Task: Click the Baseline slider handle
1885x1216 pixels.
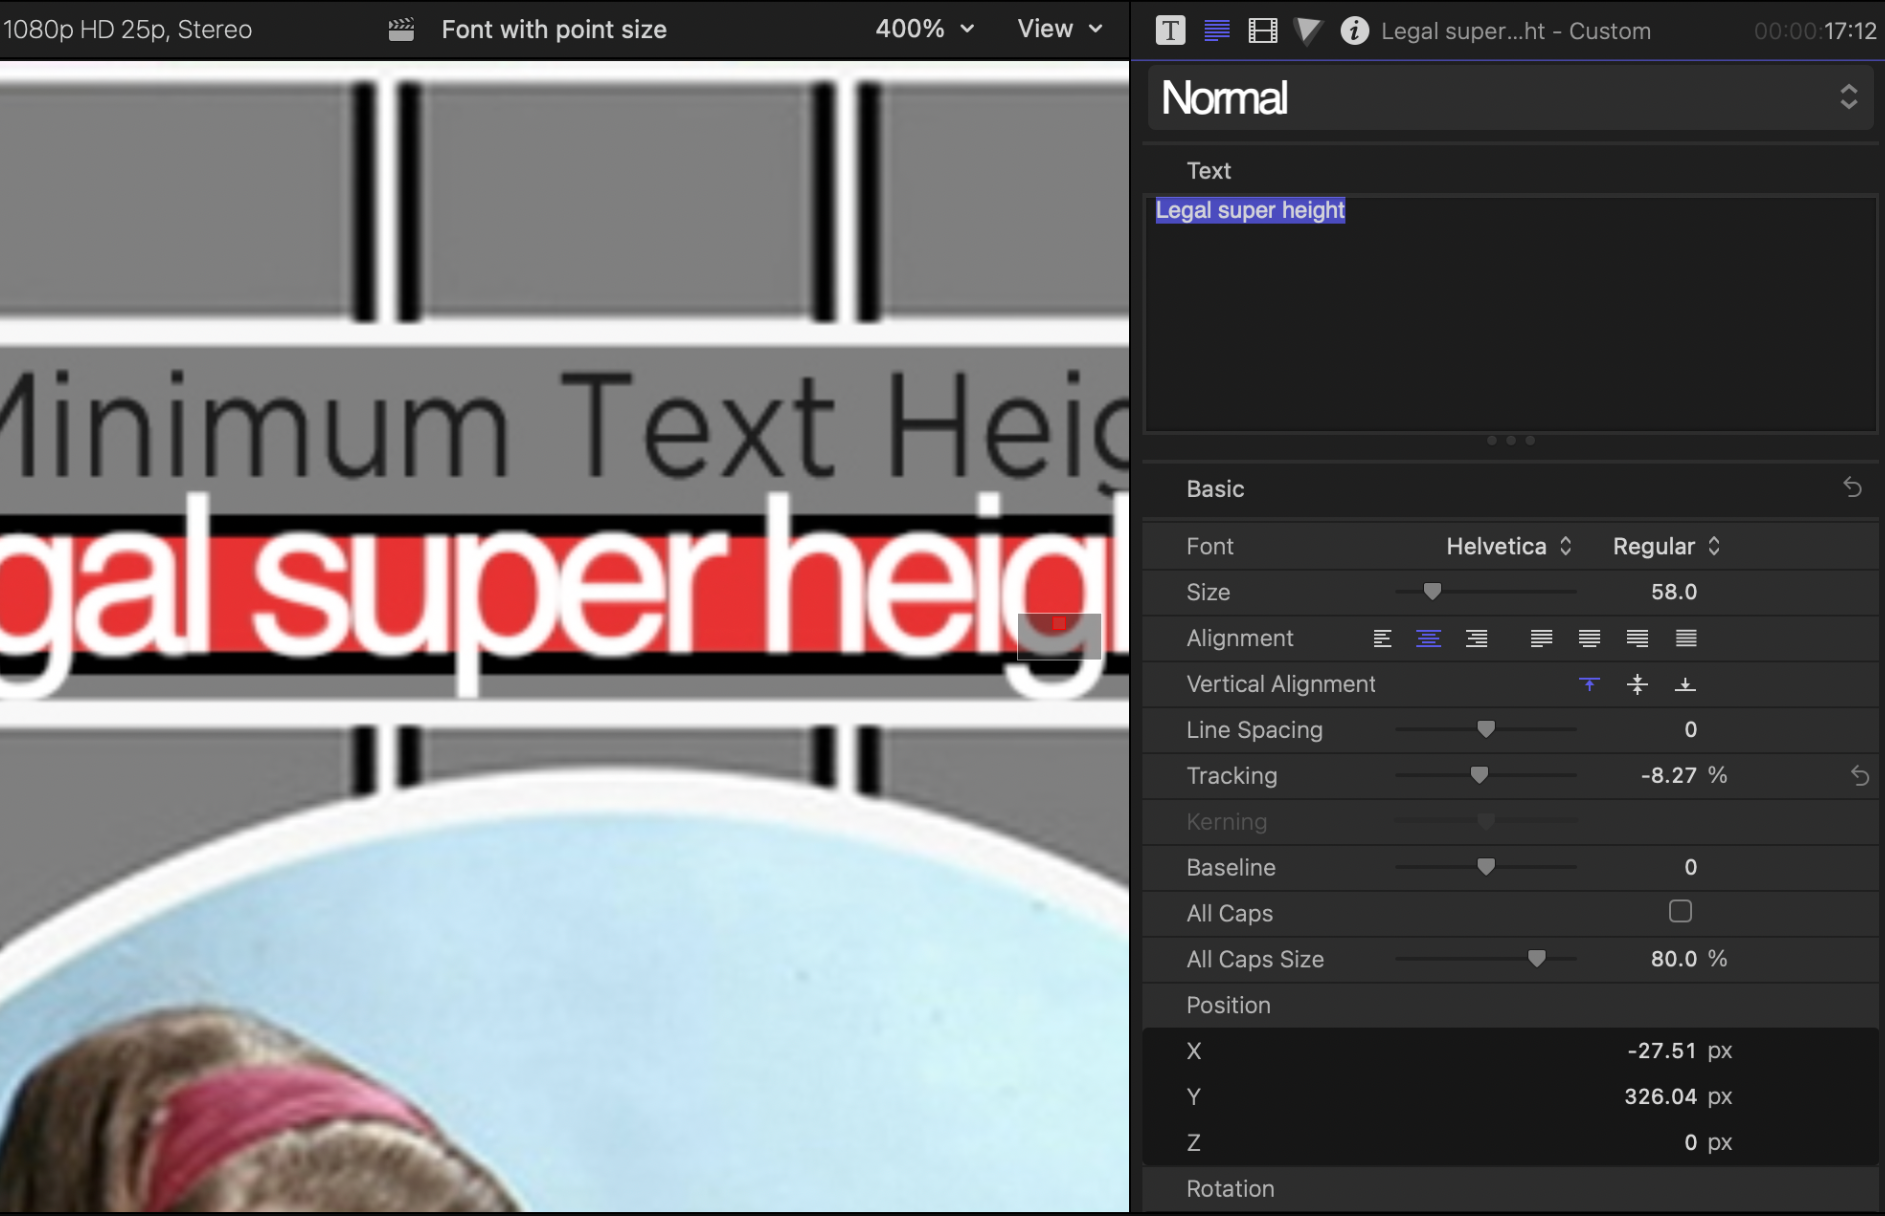Action: click(x=1486, y=867)
